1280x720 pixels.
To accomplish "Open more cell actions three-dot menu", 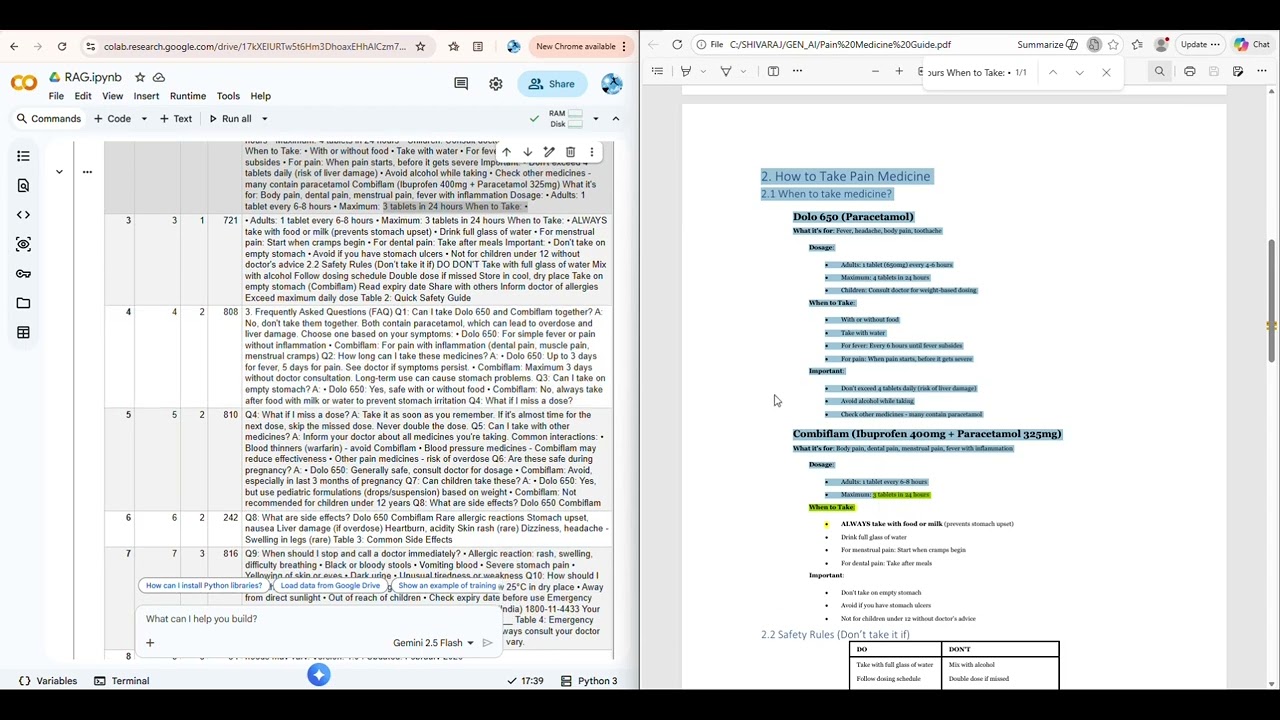I will click(x=592, y=152).
